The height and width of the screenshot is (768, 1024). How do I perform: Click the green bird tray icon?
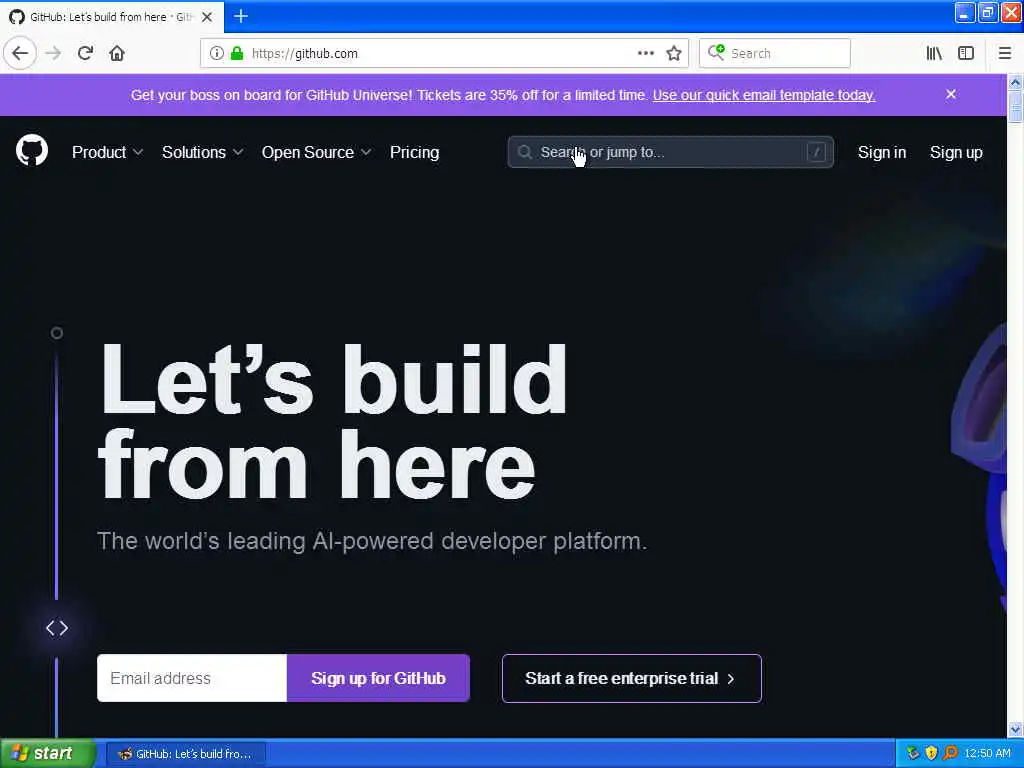[913, 753]
